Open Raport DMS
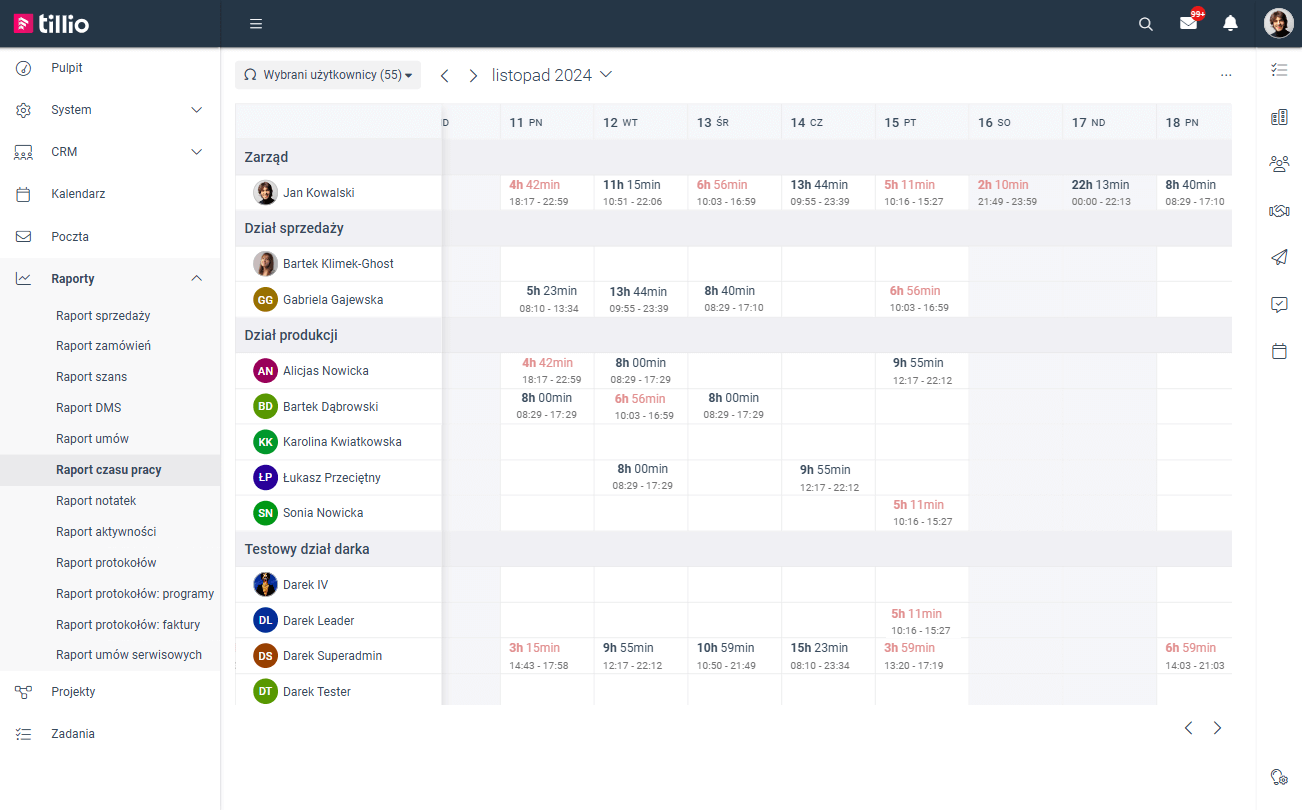The width and height of the screenshot is (1302, 810). pyautogui.click(x=89, y=408)
